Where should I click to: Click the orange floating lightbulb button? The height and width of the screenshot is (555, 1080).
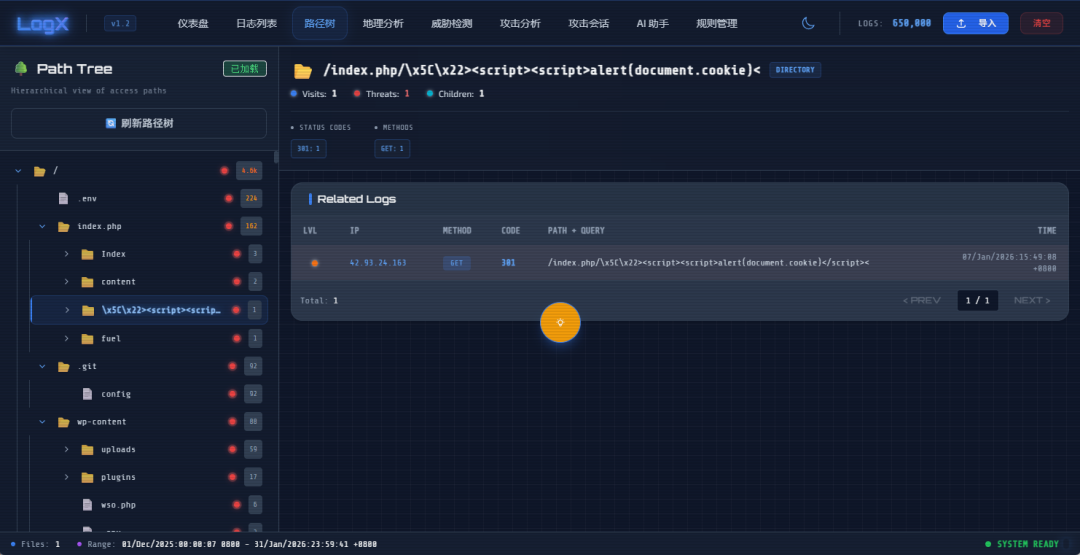560,322
